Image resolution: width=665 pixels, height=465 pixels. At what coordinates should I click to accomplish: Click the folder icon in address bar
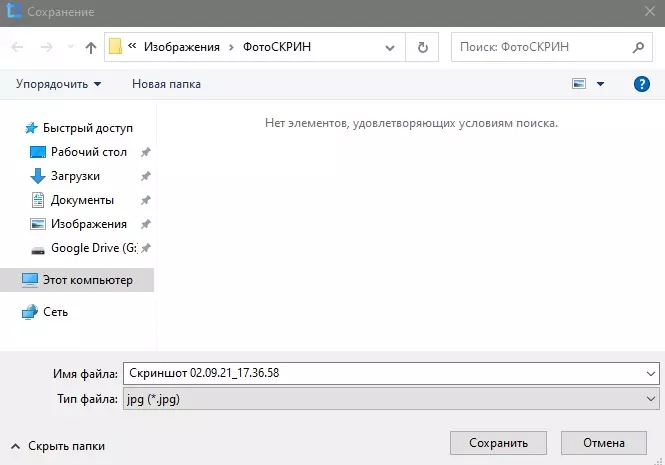(115, 47)
